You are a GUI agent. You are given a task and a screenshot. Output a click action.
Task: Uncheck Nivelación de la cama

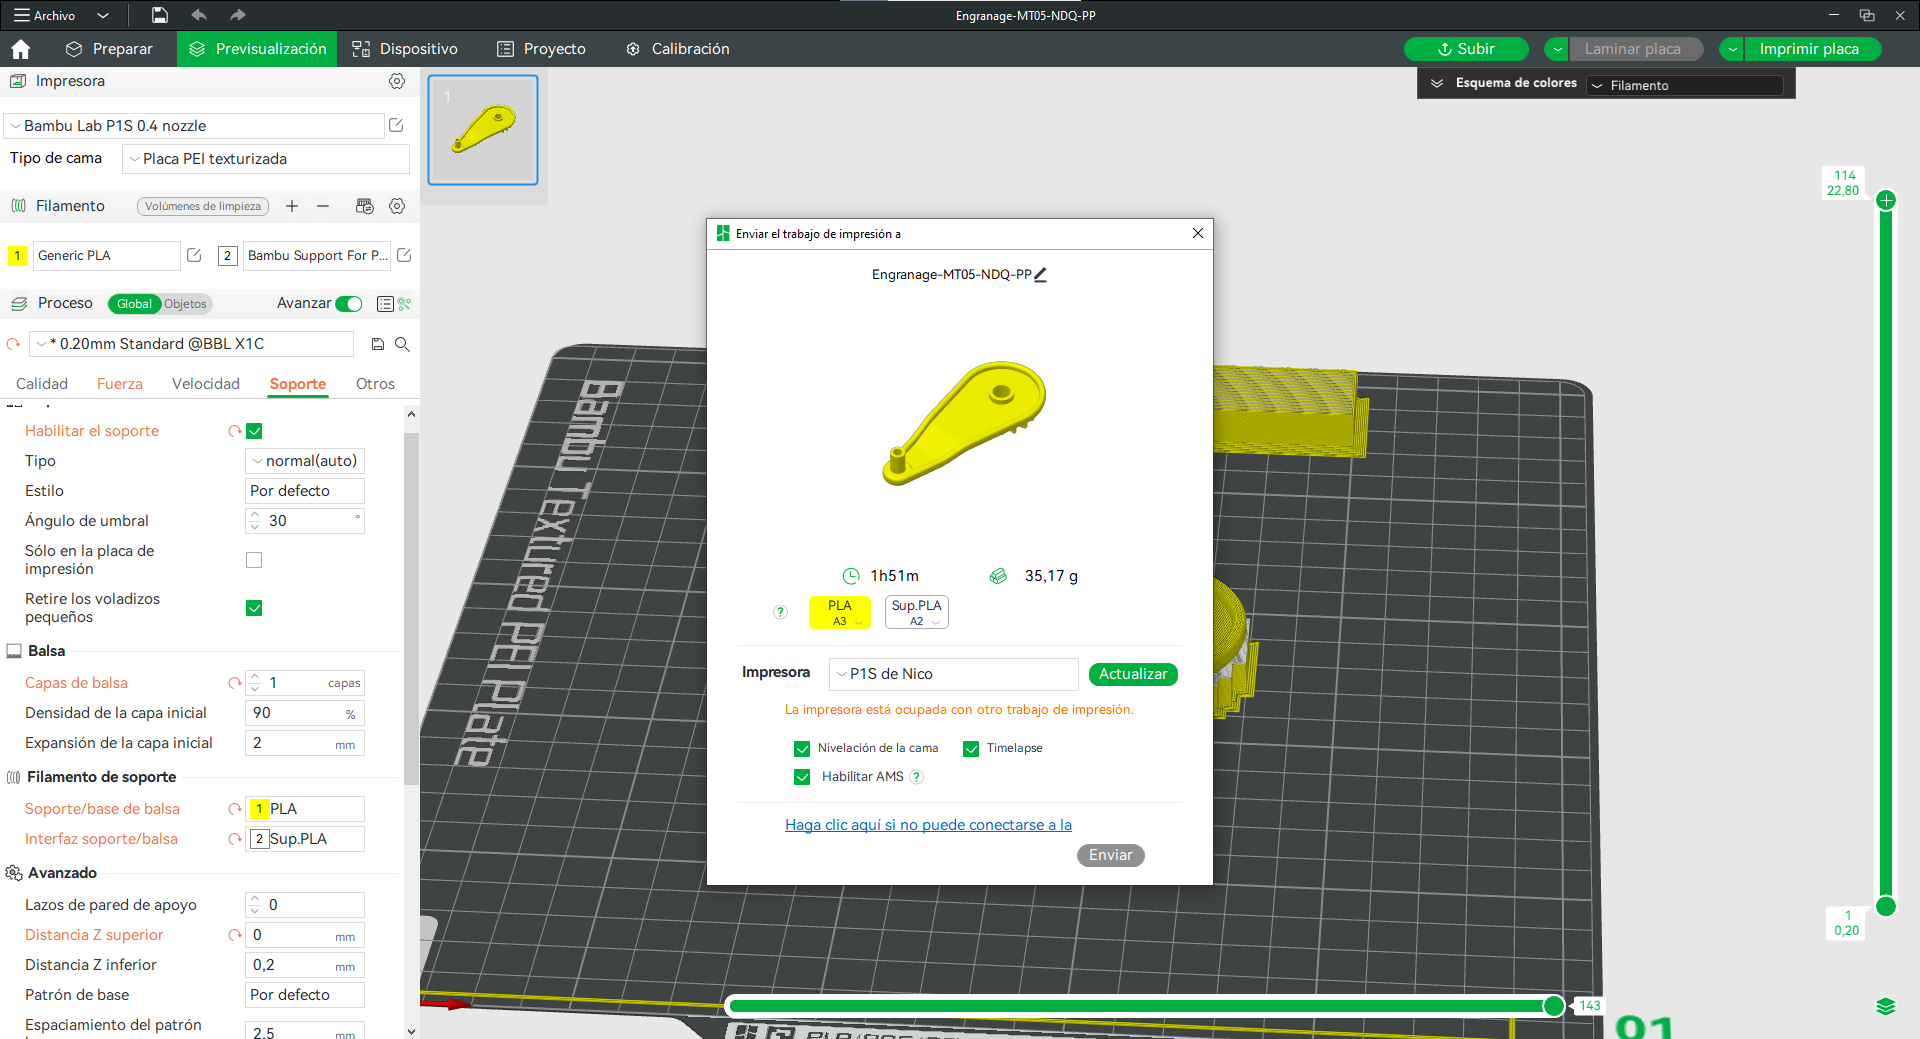pos(802,748)
